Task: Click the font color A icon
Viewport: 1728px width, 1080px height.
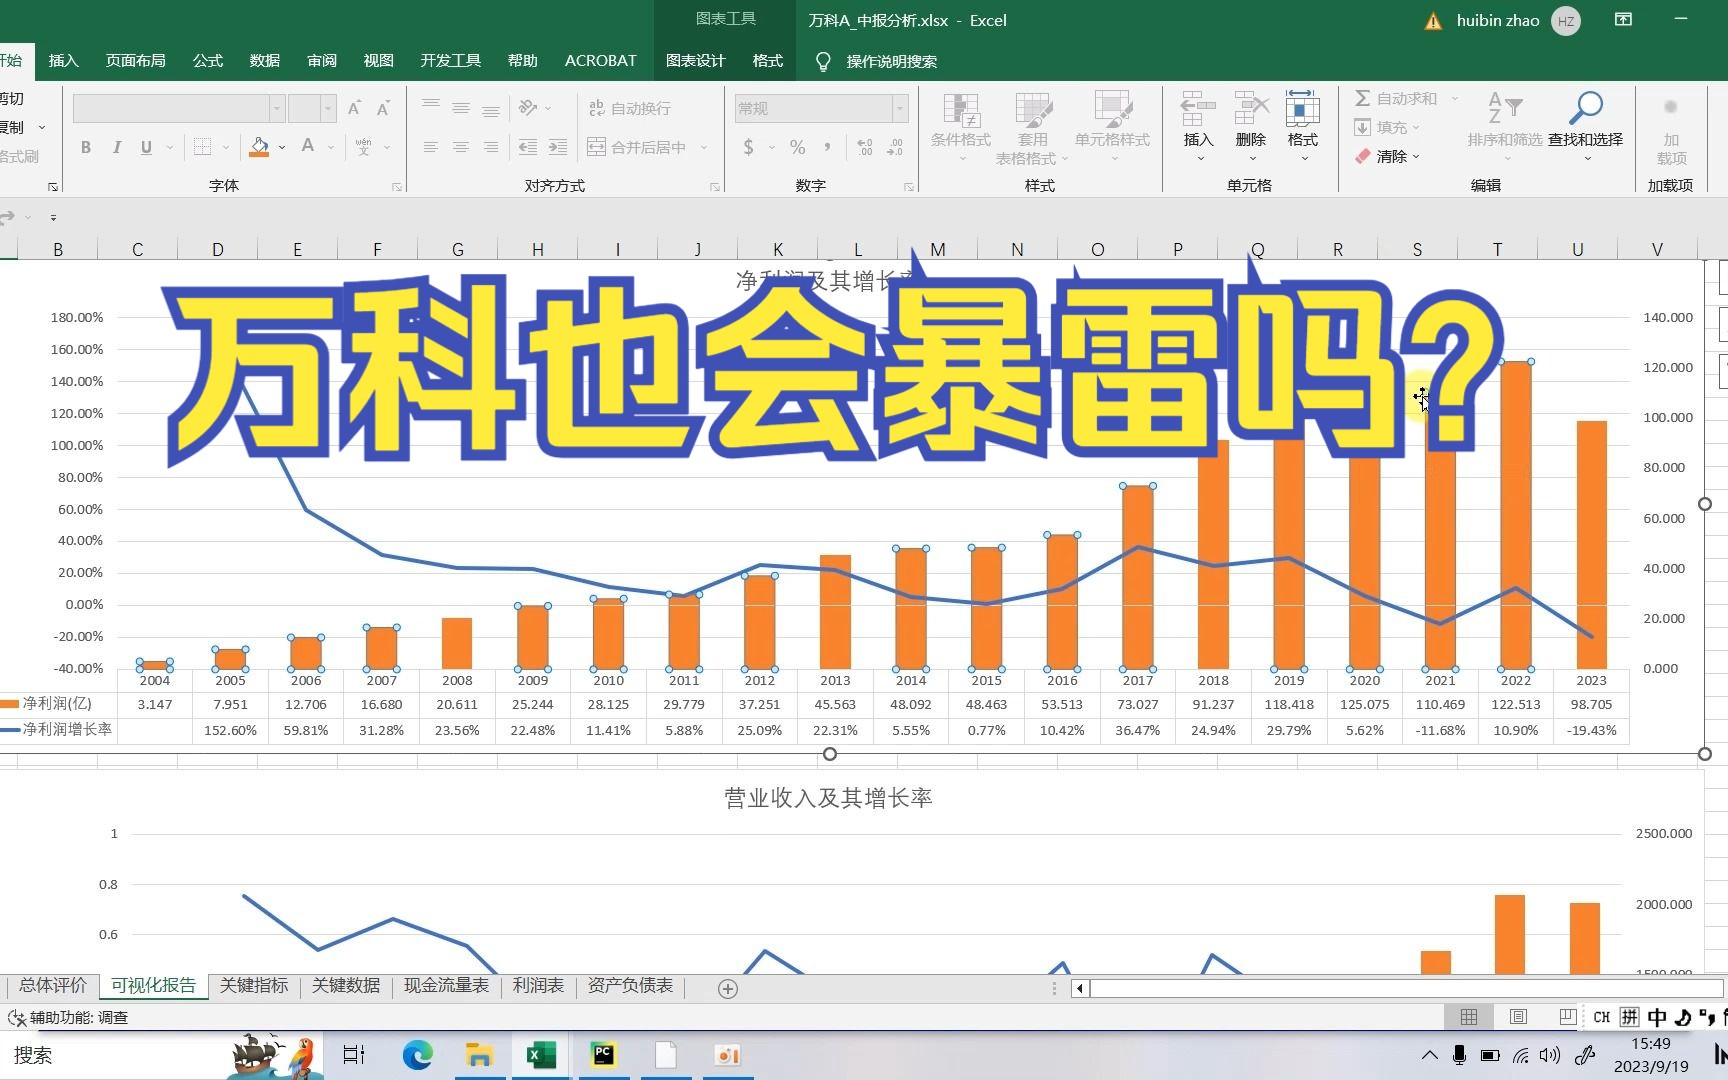Action: (308, 147)
